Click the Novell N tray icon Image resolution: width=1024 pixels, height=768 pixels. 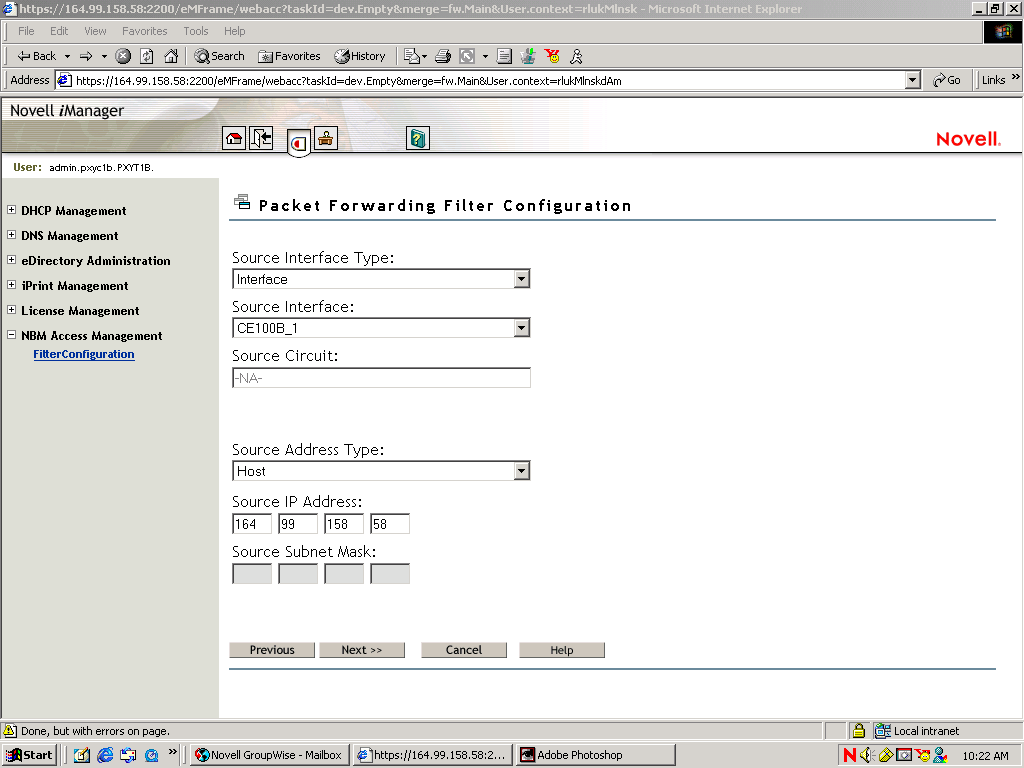click(850, 755)
